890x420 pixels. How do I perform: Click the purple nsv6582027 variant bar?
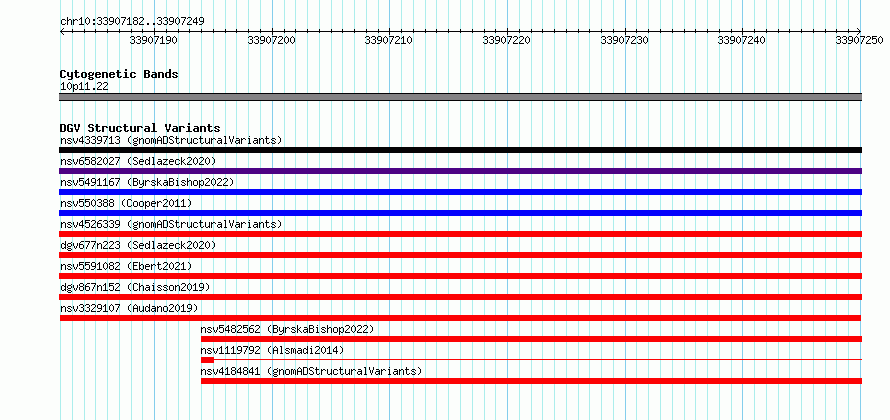[461, 171]
